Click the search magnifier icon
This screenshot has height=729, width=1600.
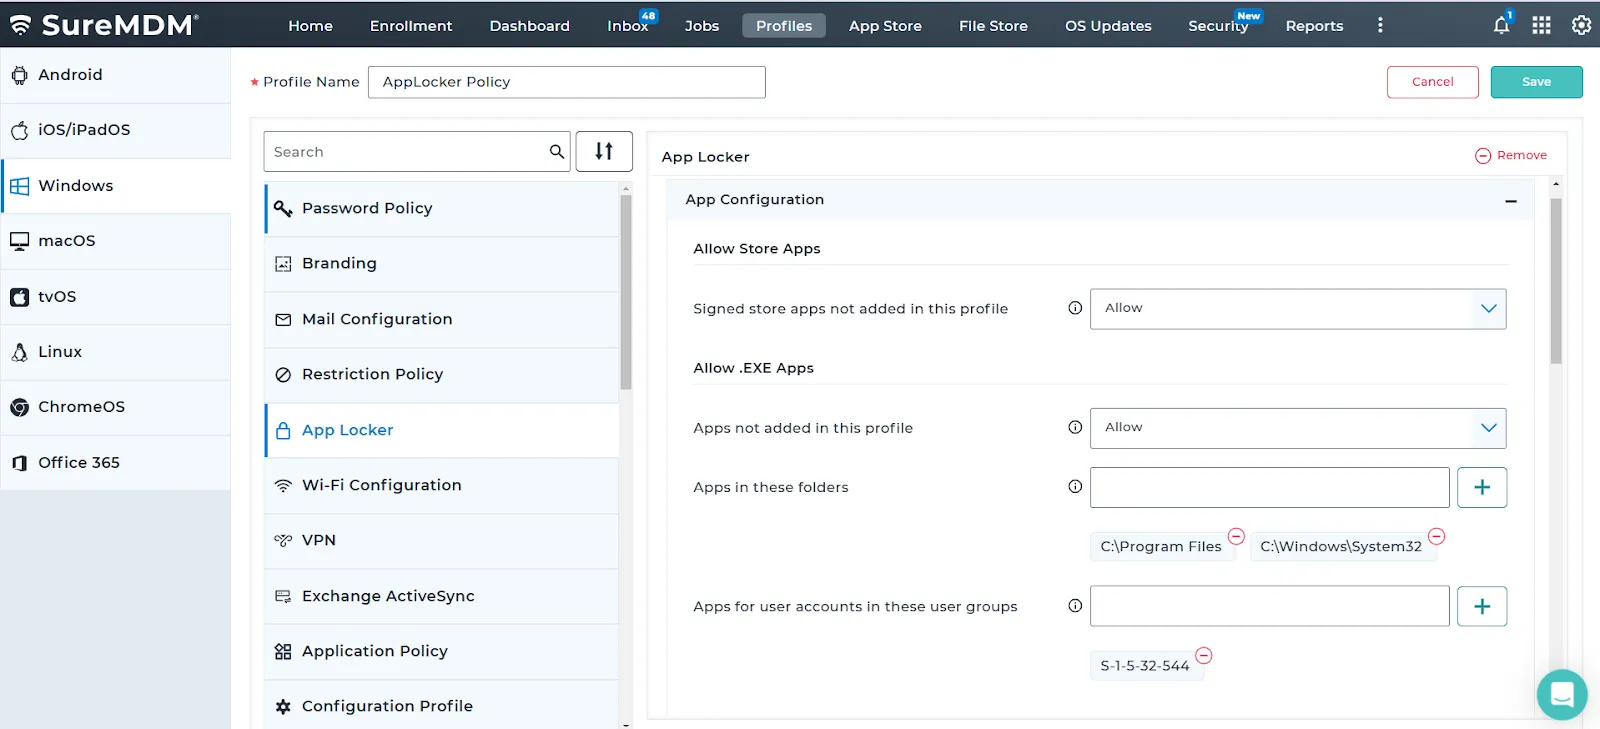(x=557, y=152)
